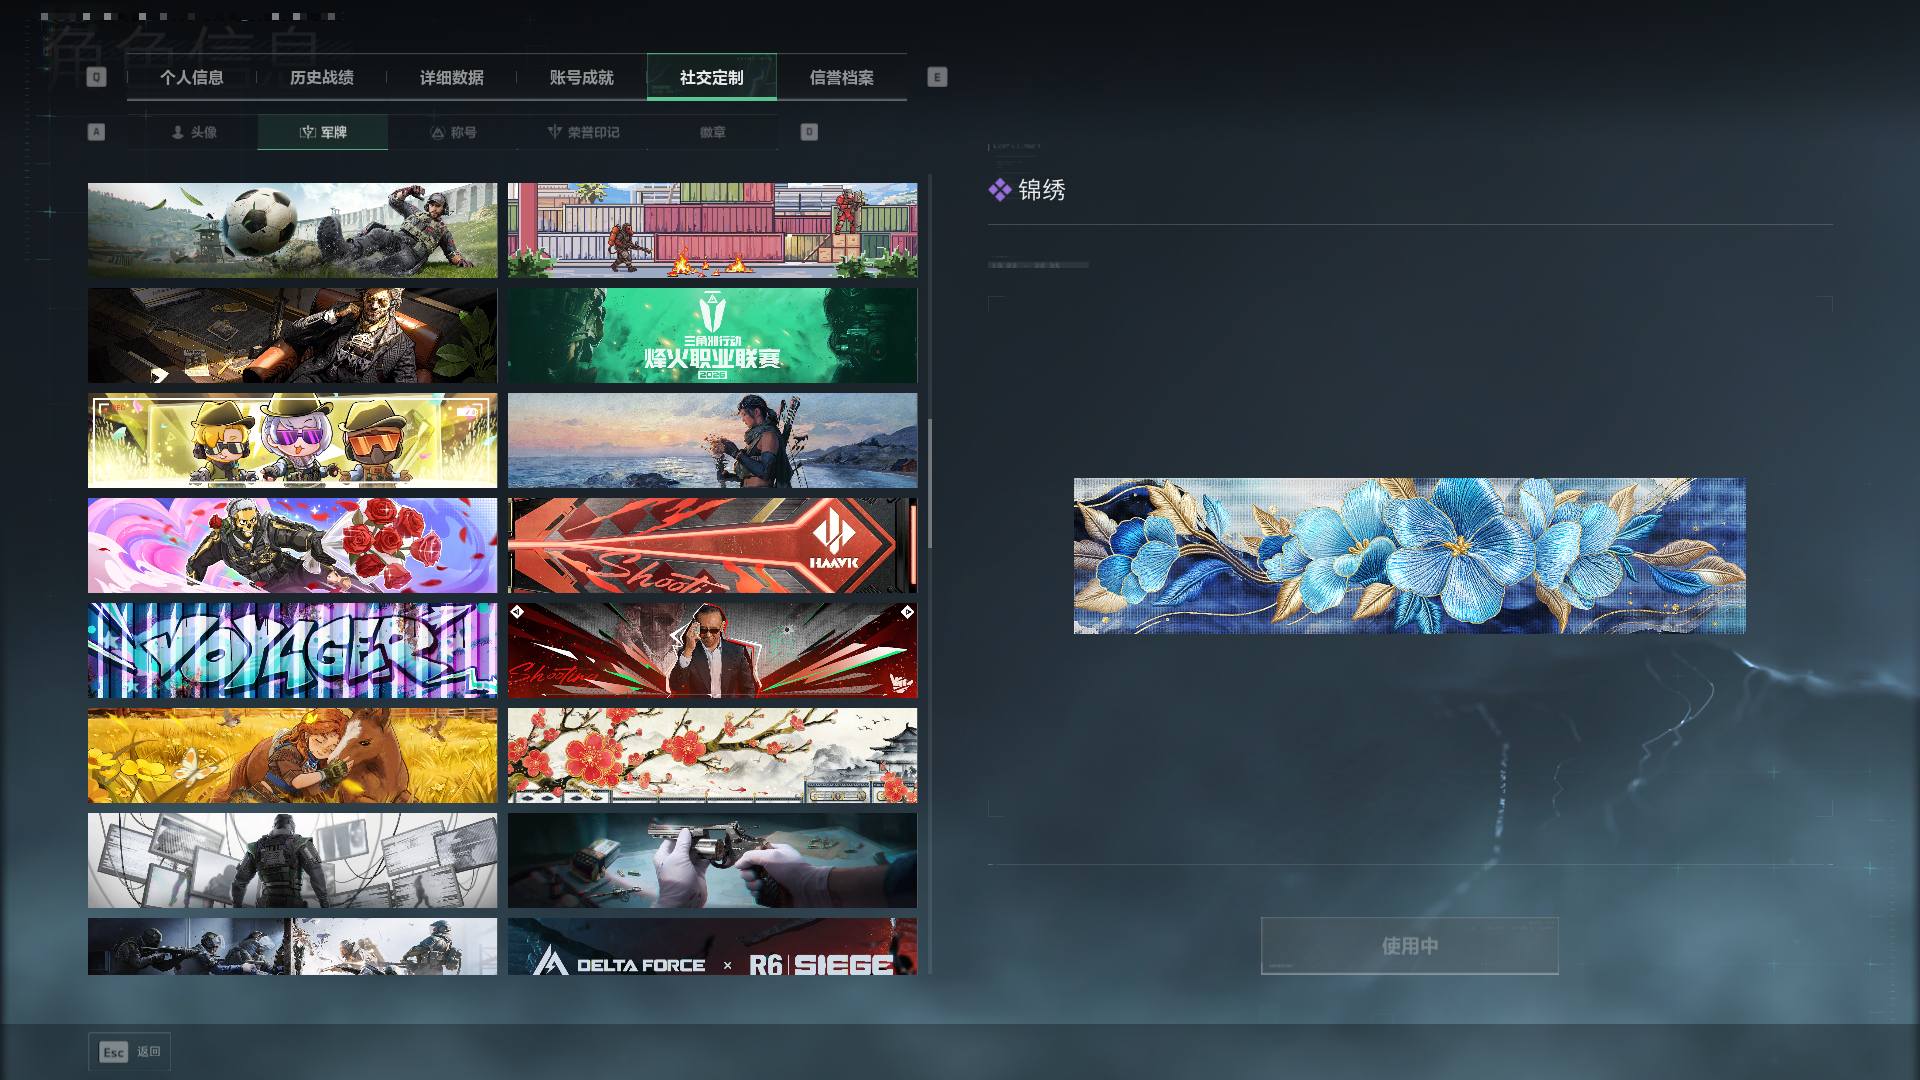1920x1080 pixels.
Task: Select the green 烽火职业联赛 banner
Action: pos(712,336)
